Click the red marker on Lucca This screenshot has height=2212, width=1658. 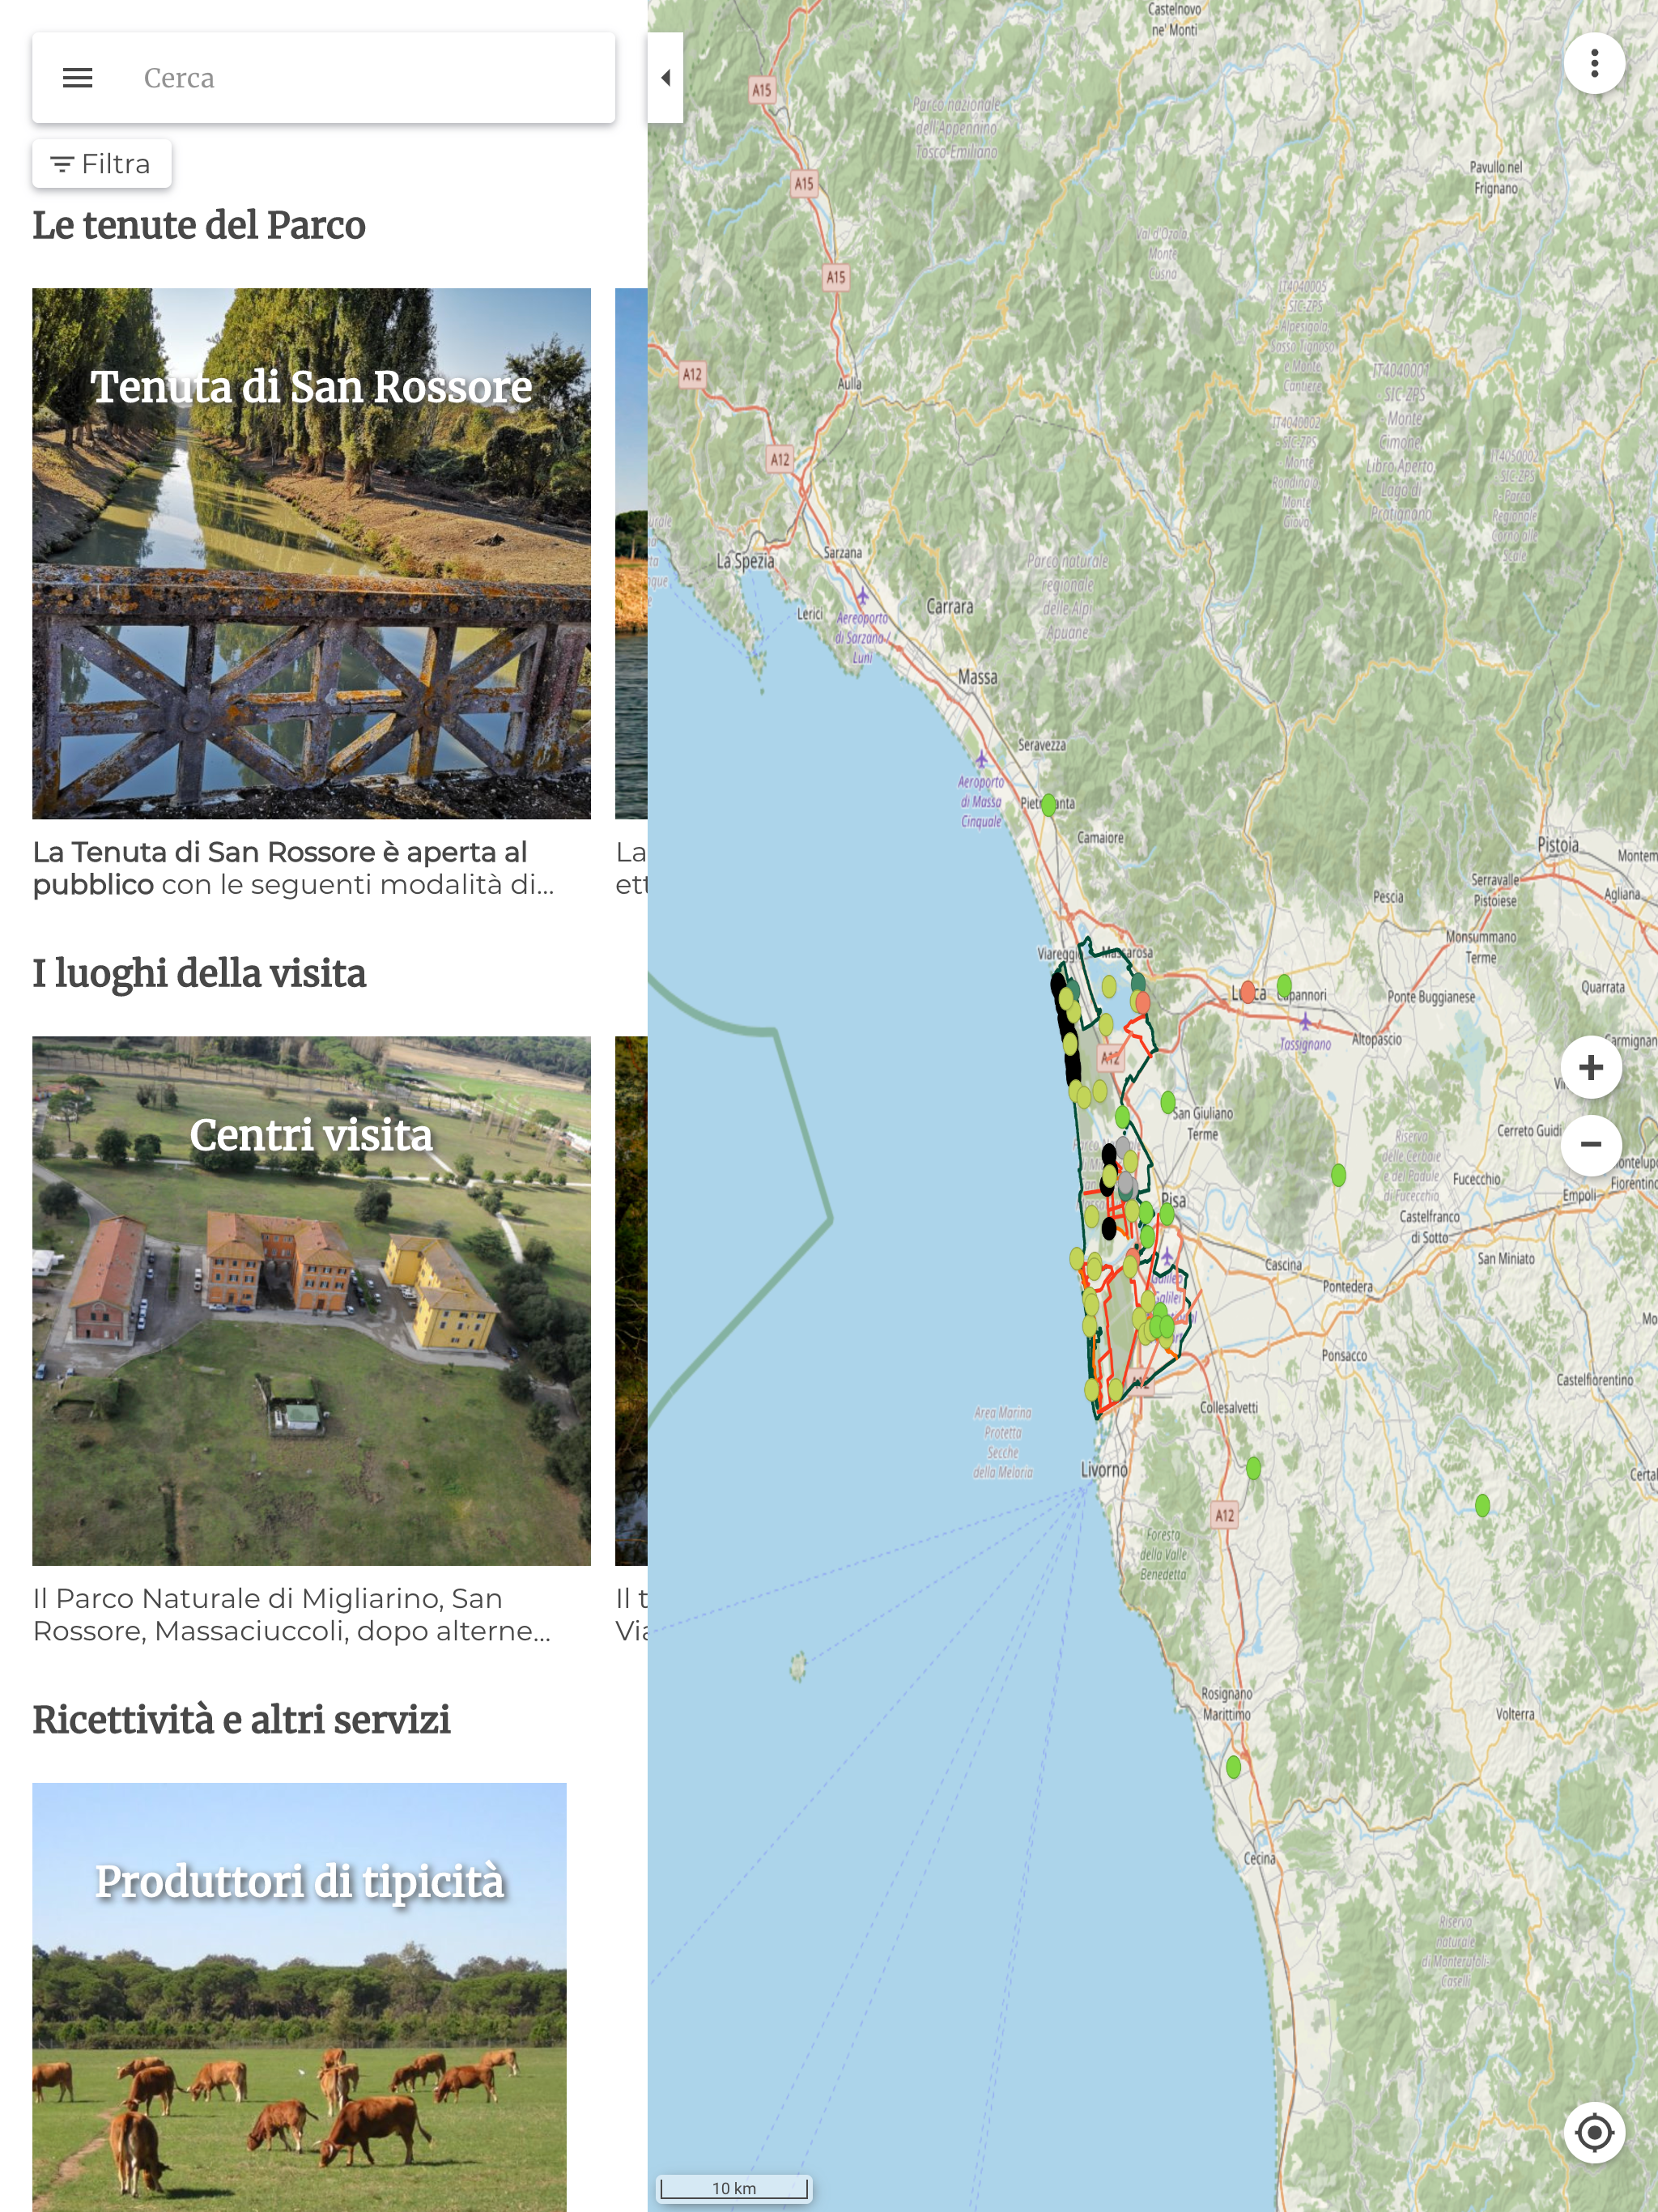[x=1247, y=992]
